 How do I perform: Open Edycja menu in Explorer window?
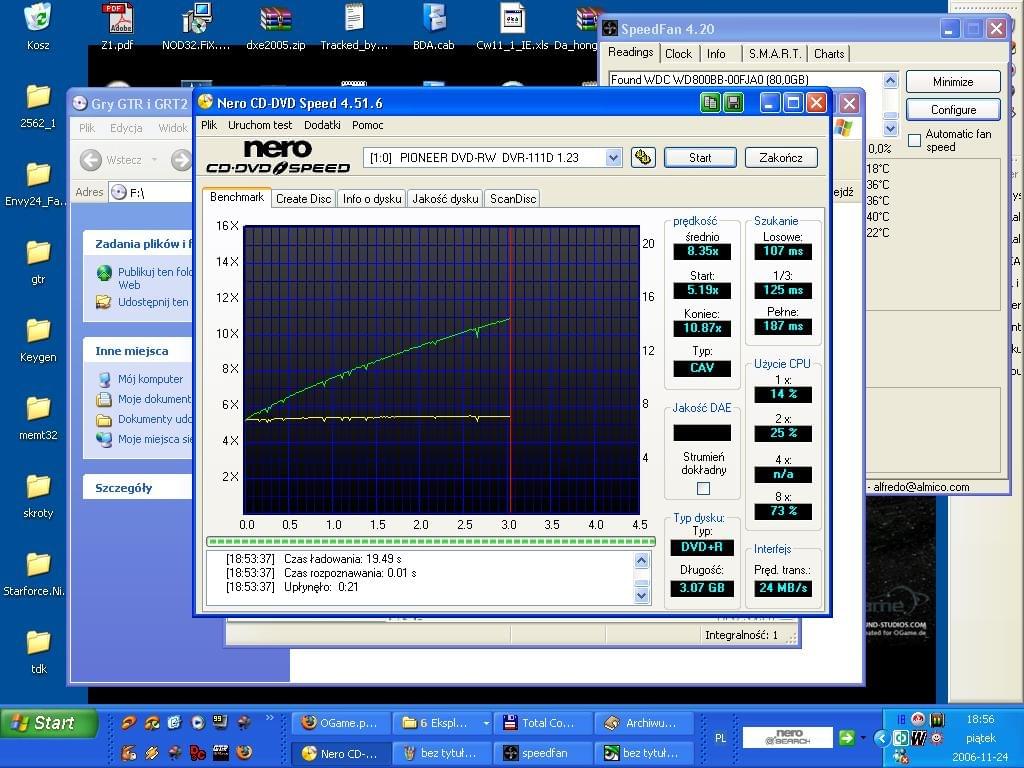(126, 128)
